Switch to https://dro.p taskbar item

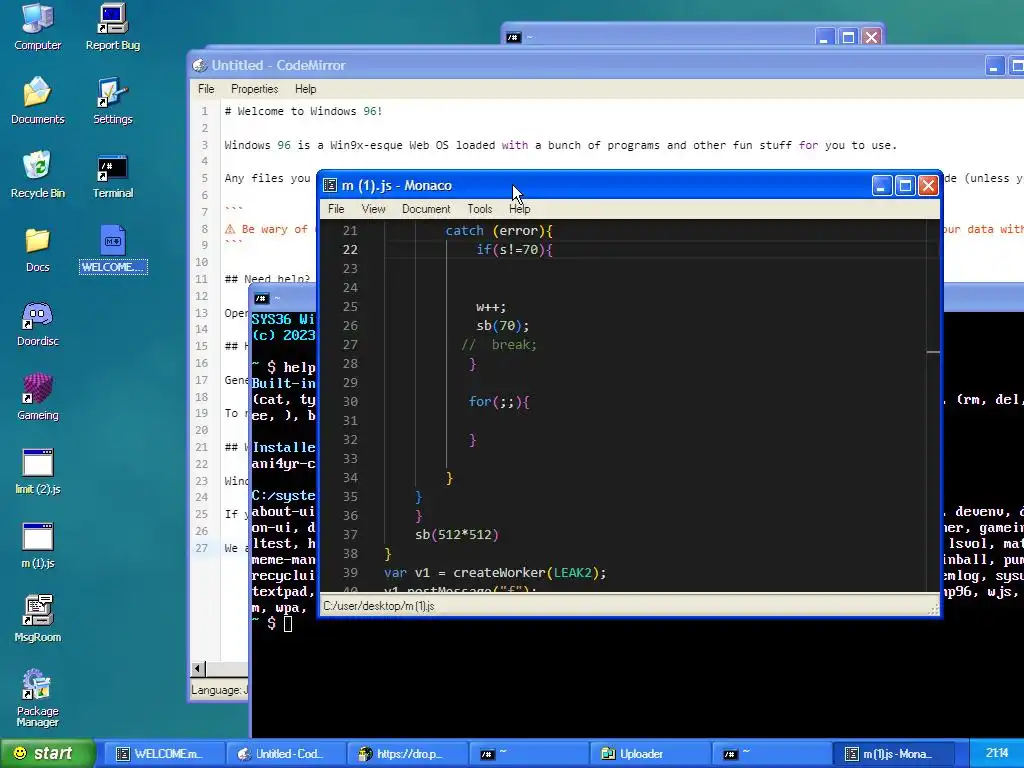coord(409,754)
